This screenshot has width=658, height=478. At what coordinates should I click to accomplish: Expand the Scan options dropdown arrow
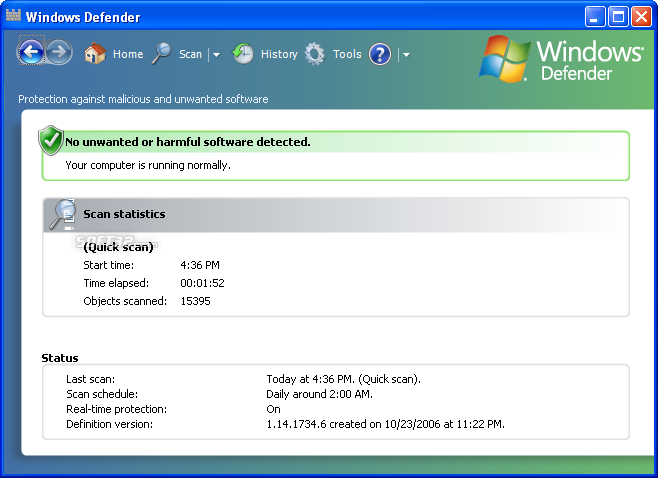[216, 55]
